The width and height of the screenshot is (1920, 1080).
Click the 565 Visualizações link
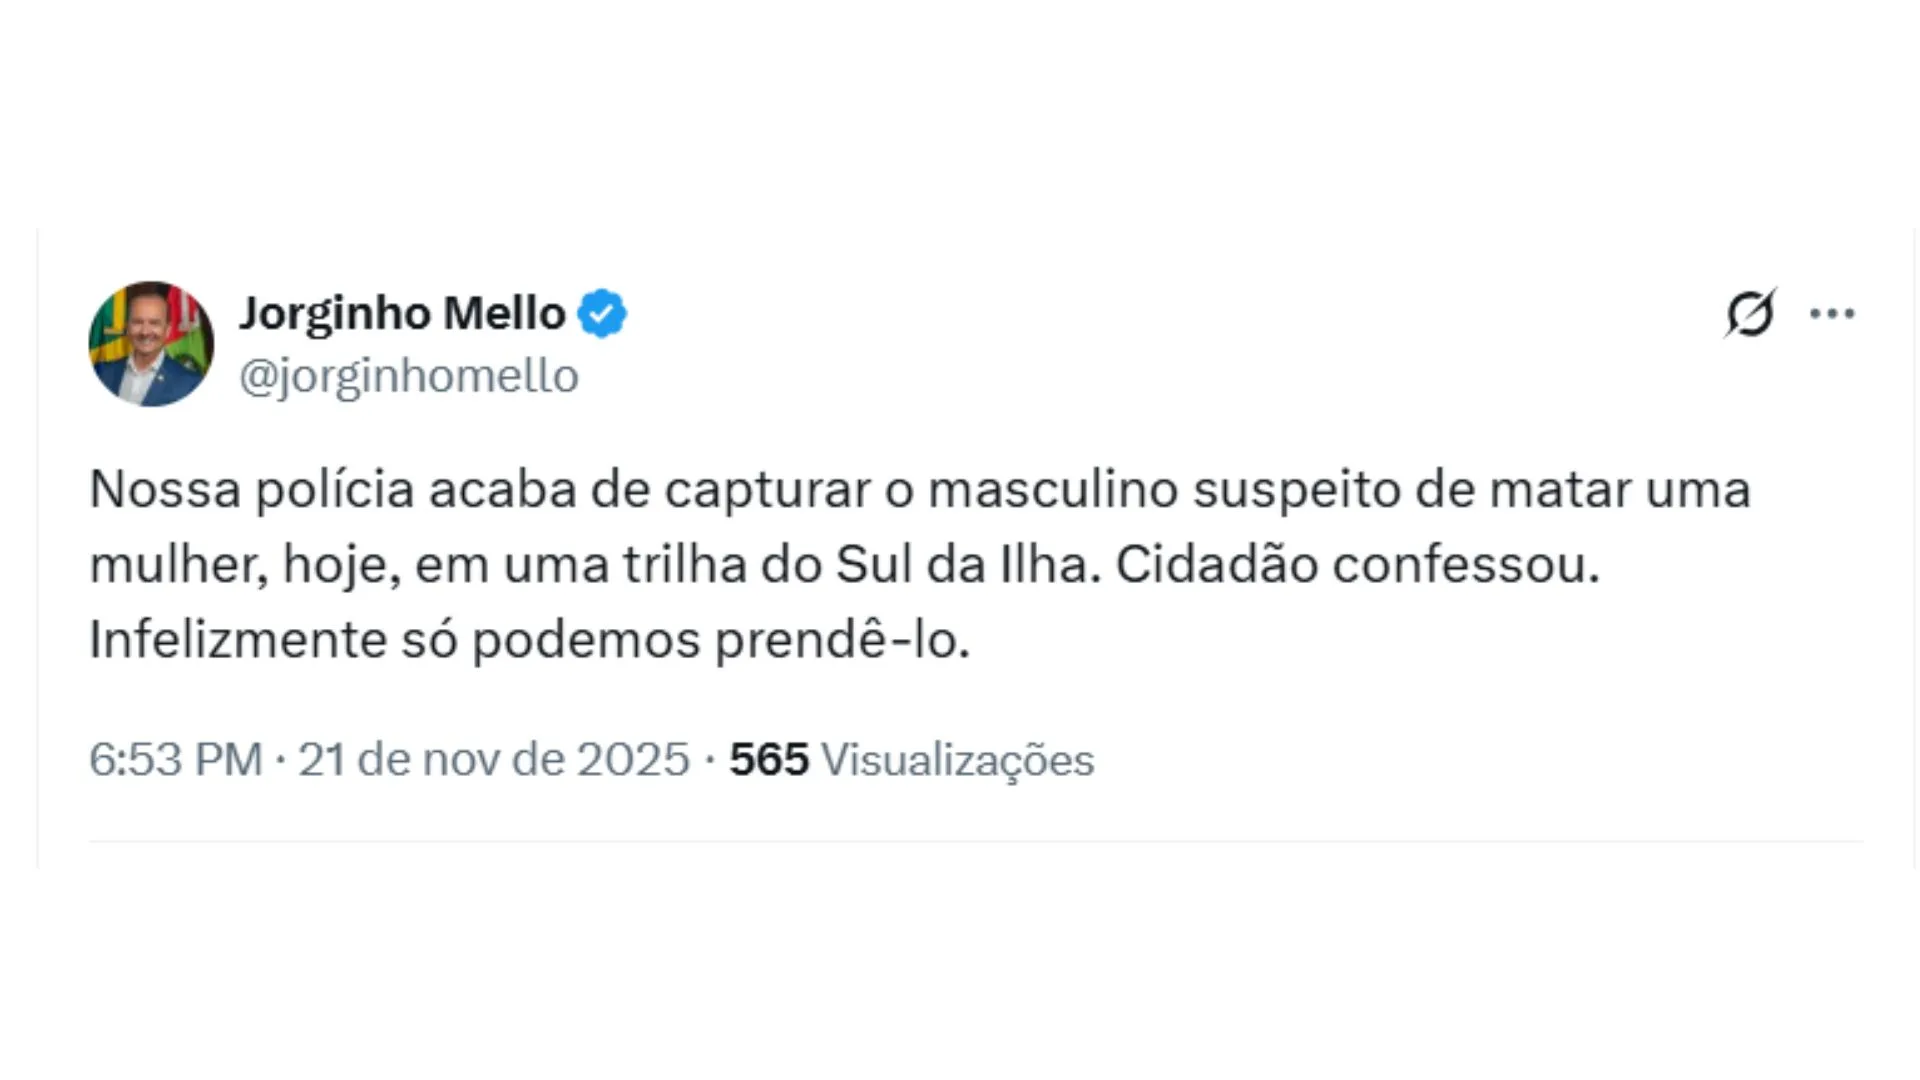914,759
